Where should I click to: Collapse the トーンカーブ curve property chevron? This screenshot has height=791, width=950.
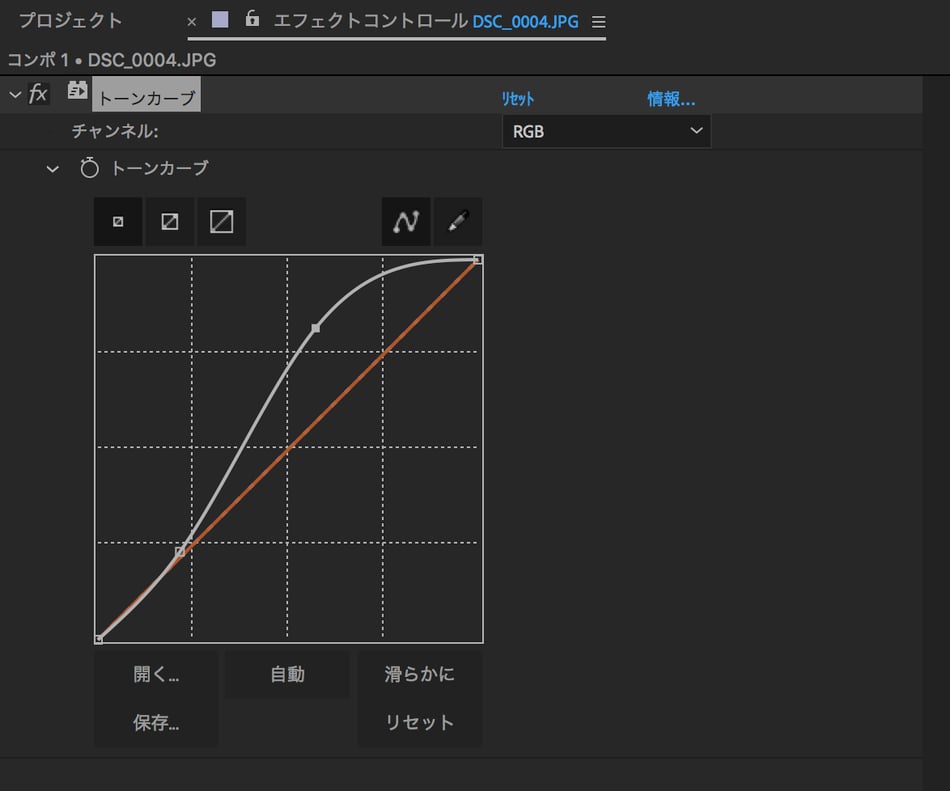(53, 169)
